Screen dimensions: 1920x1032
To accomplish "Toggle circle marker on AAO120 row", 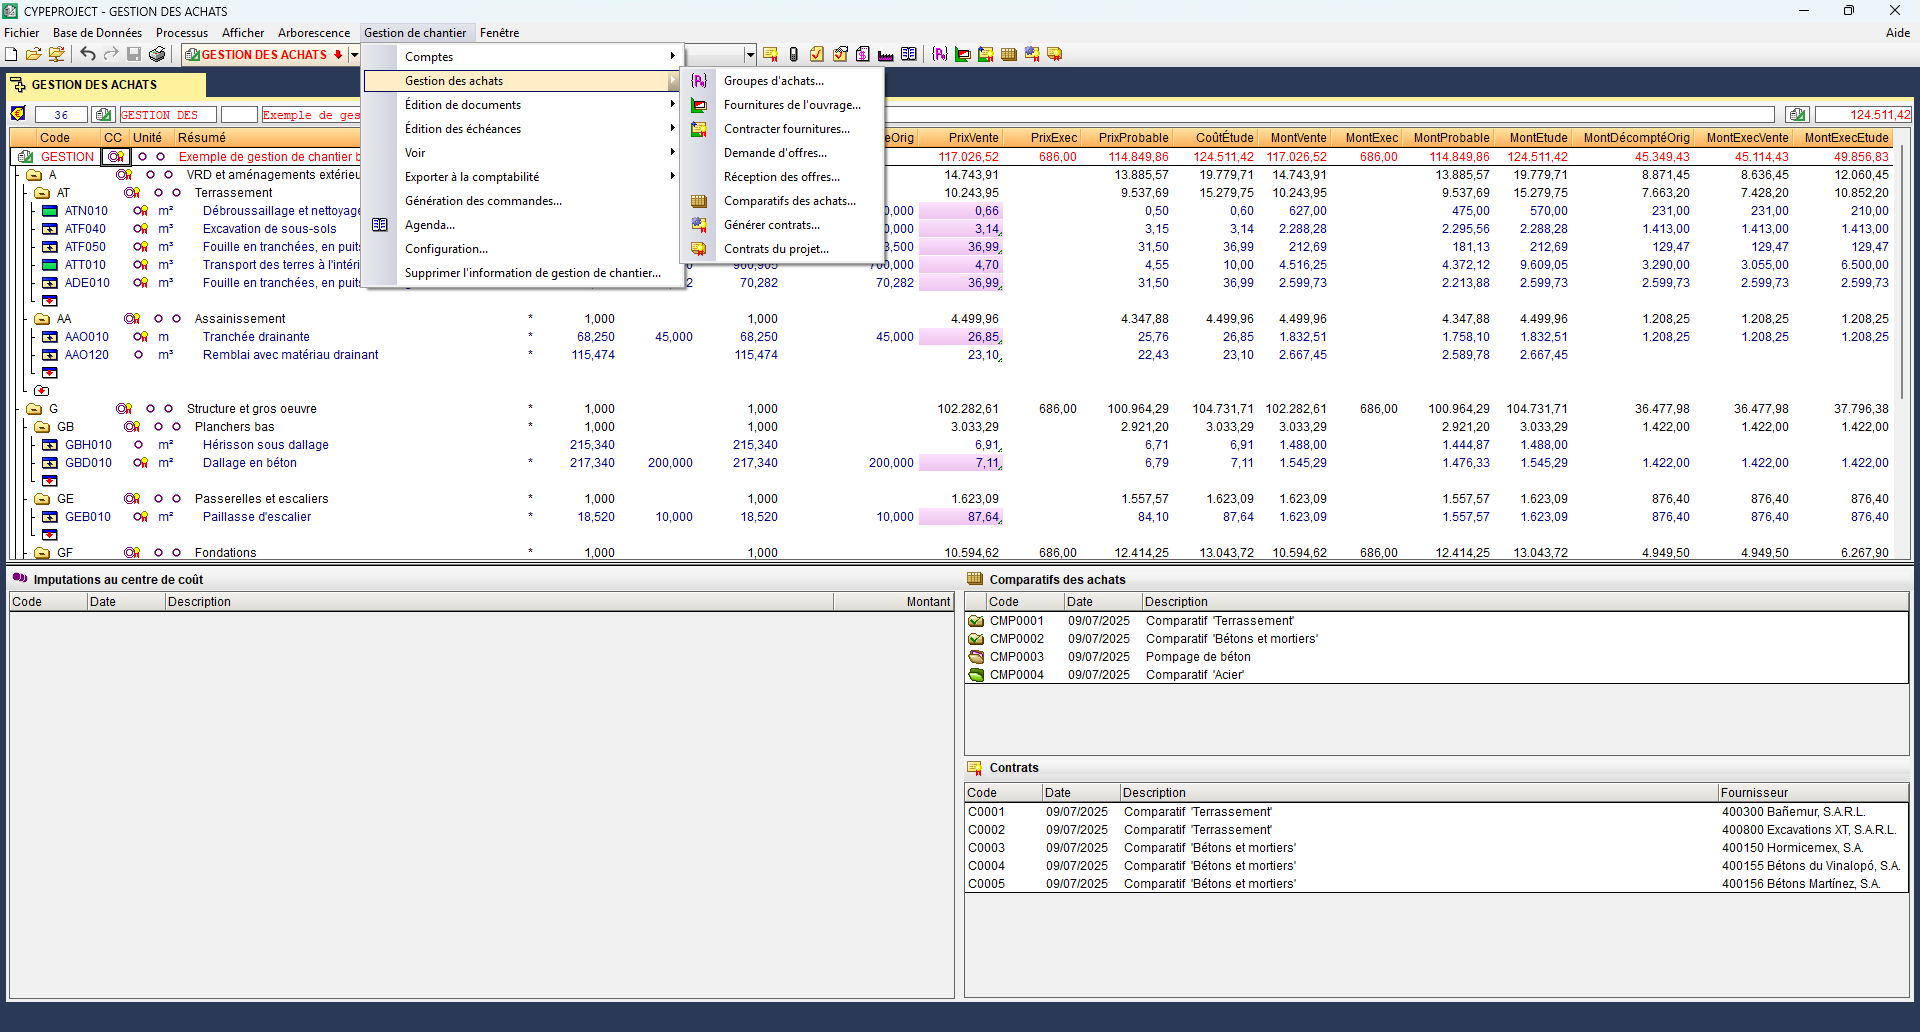I will tap(139, 355).
